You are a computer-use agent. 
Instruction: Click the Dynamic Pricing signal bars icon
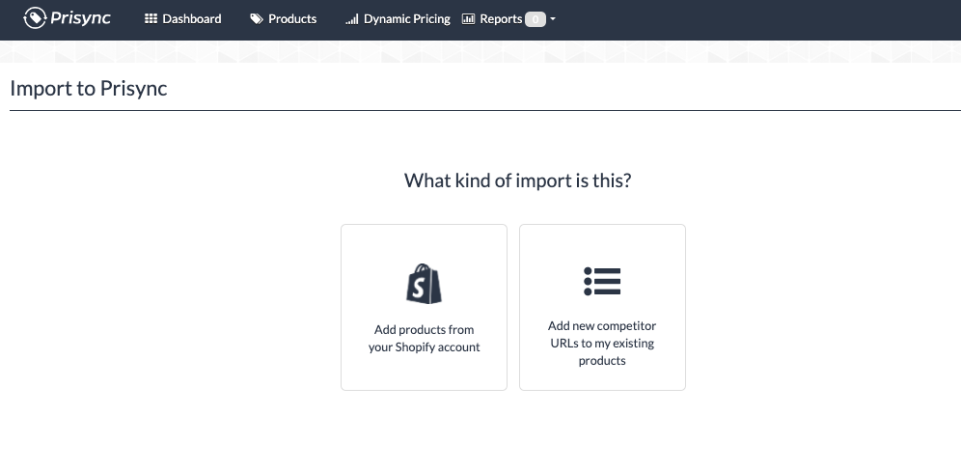[x=352, y=20]
